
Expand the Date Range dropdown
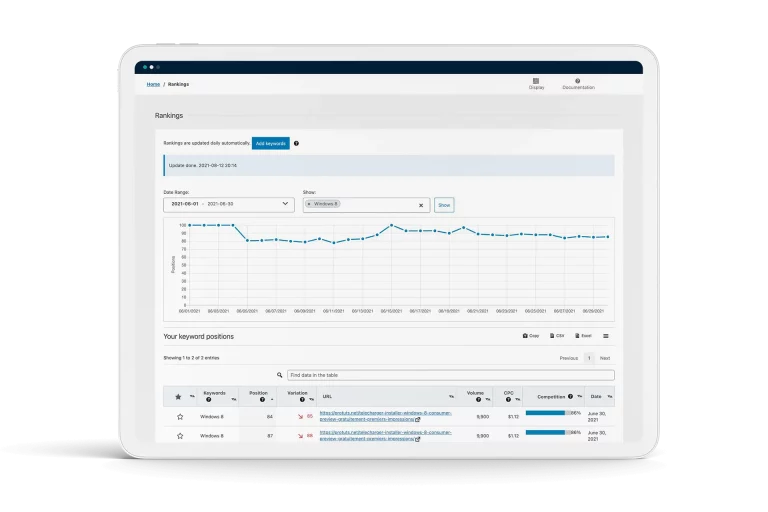point(285,204)
